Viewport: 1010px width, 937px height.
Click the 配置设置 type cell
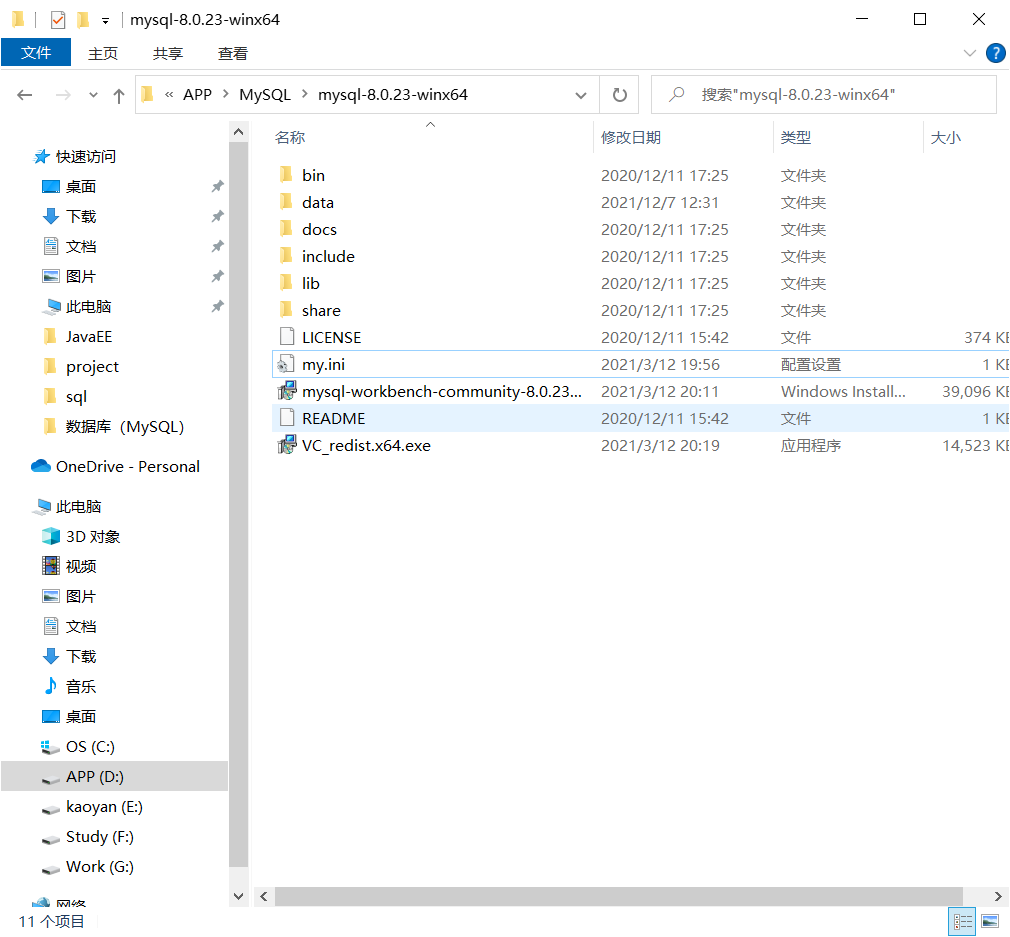[x=811, y=364]
